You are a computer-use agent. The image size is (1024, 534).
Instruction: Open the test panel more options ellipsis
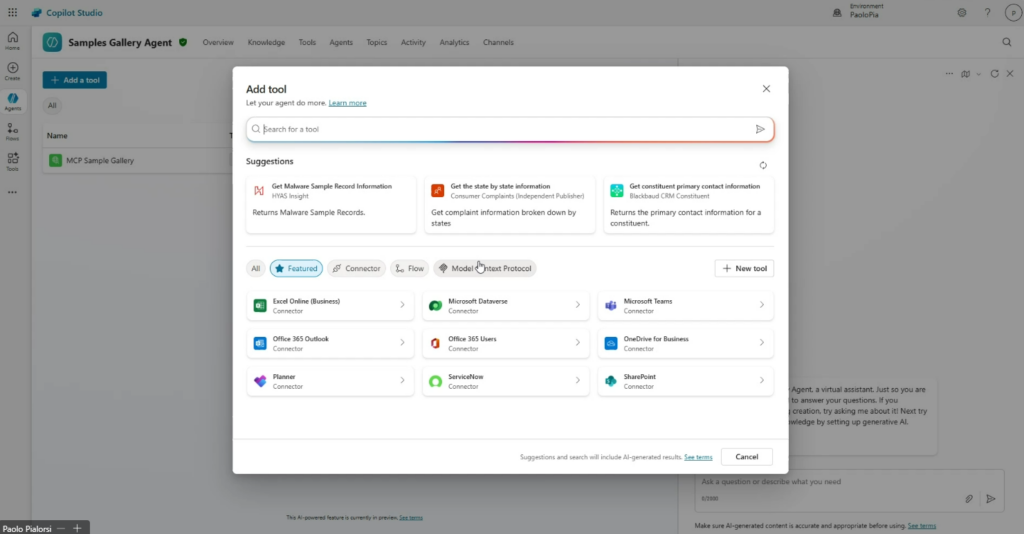[x=949, y=74]
